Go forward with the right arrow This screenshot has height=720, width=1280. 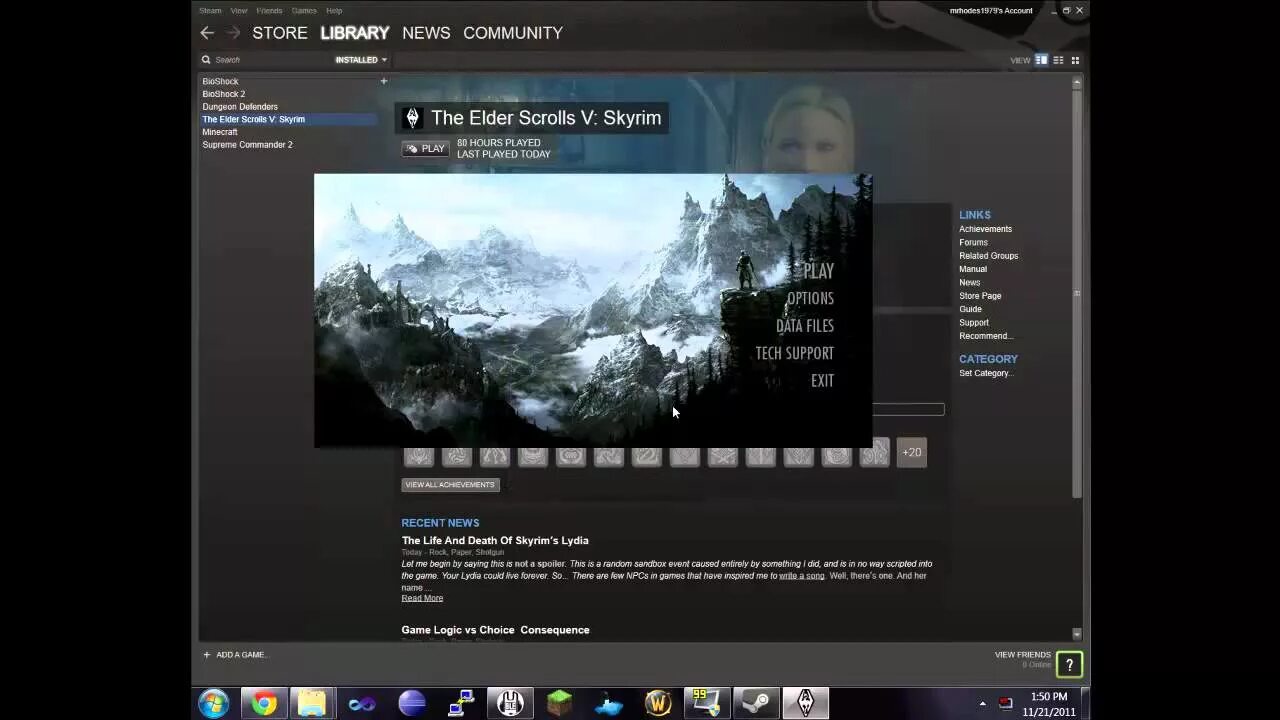pos(233,33)
